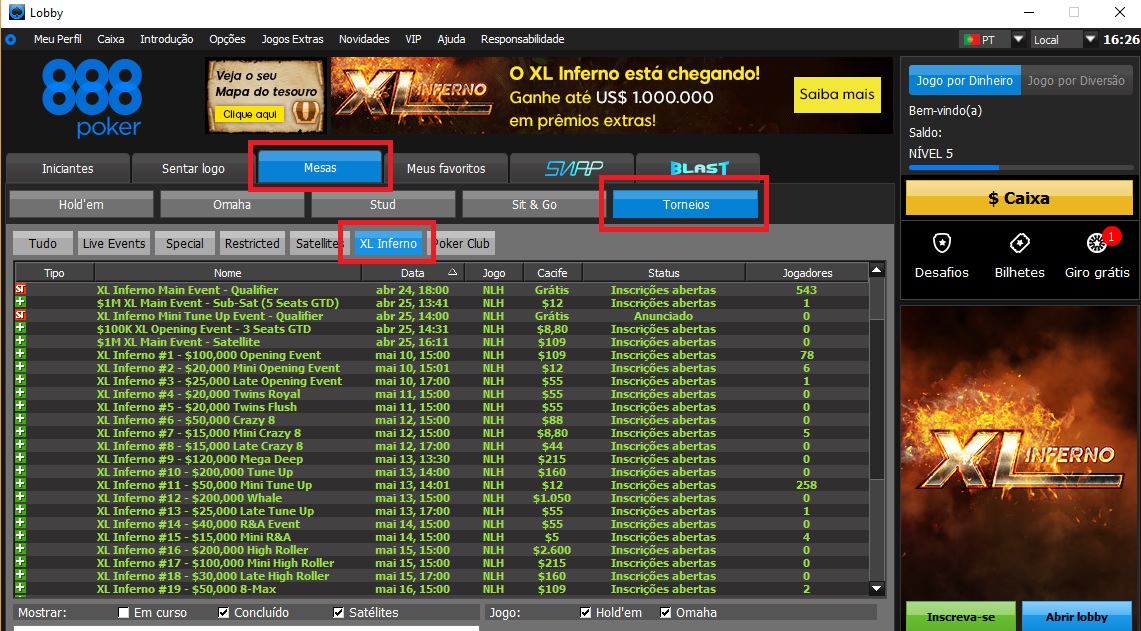Open the SNAP tab
Screen dimensions: 1141x631
(573, 168)
